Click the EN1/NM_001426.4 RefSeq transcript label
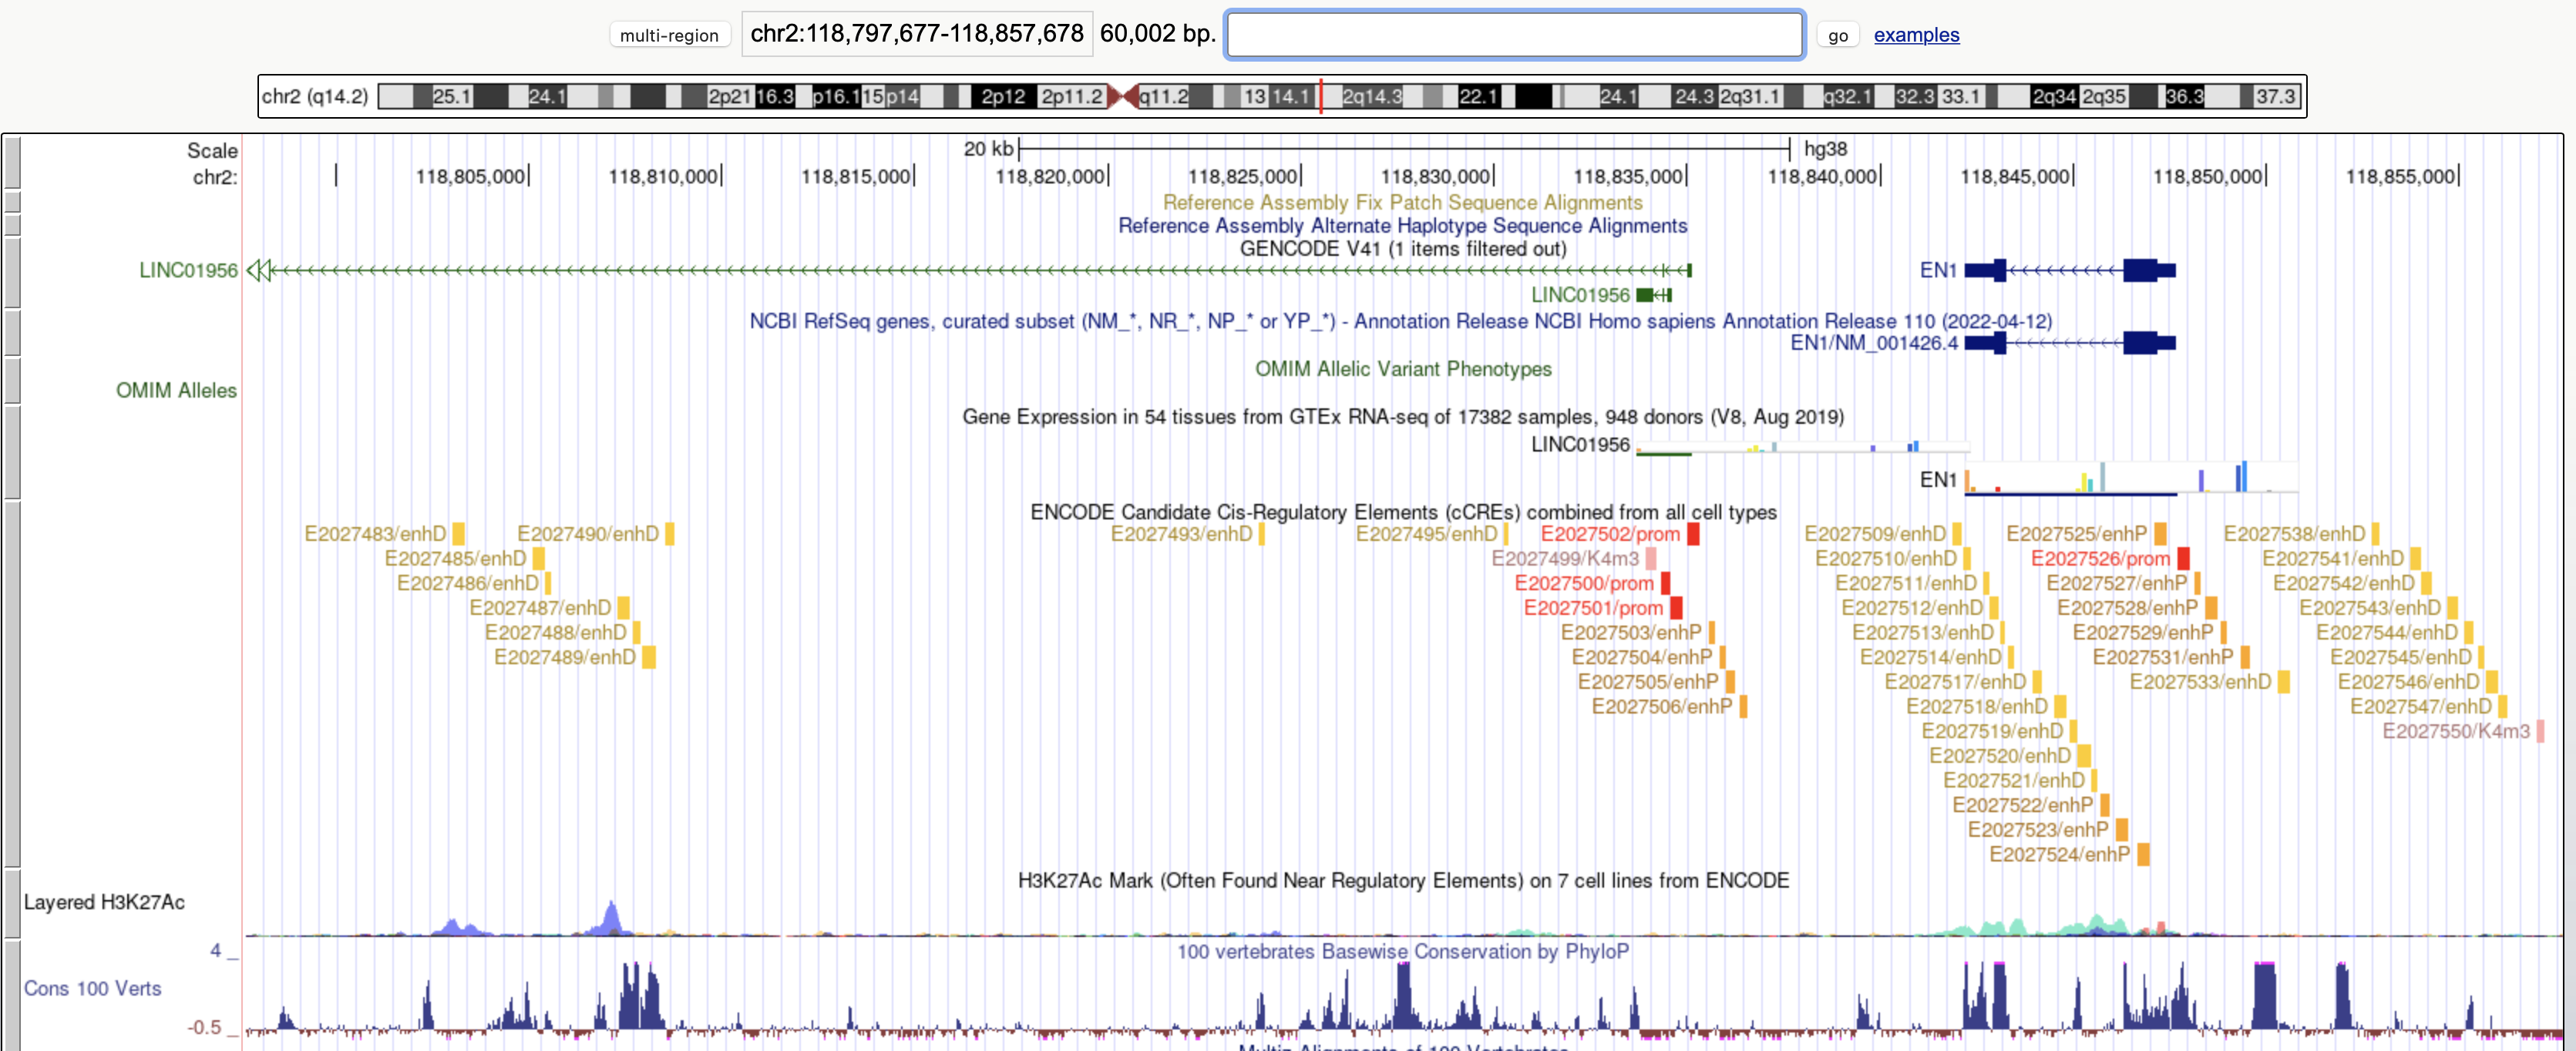 click(1873, 343)
